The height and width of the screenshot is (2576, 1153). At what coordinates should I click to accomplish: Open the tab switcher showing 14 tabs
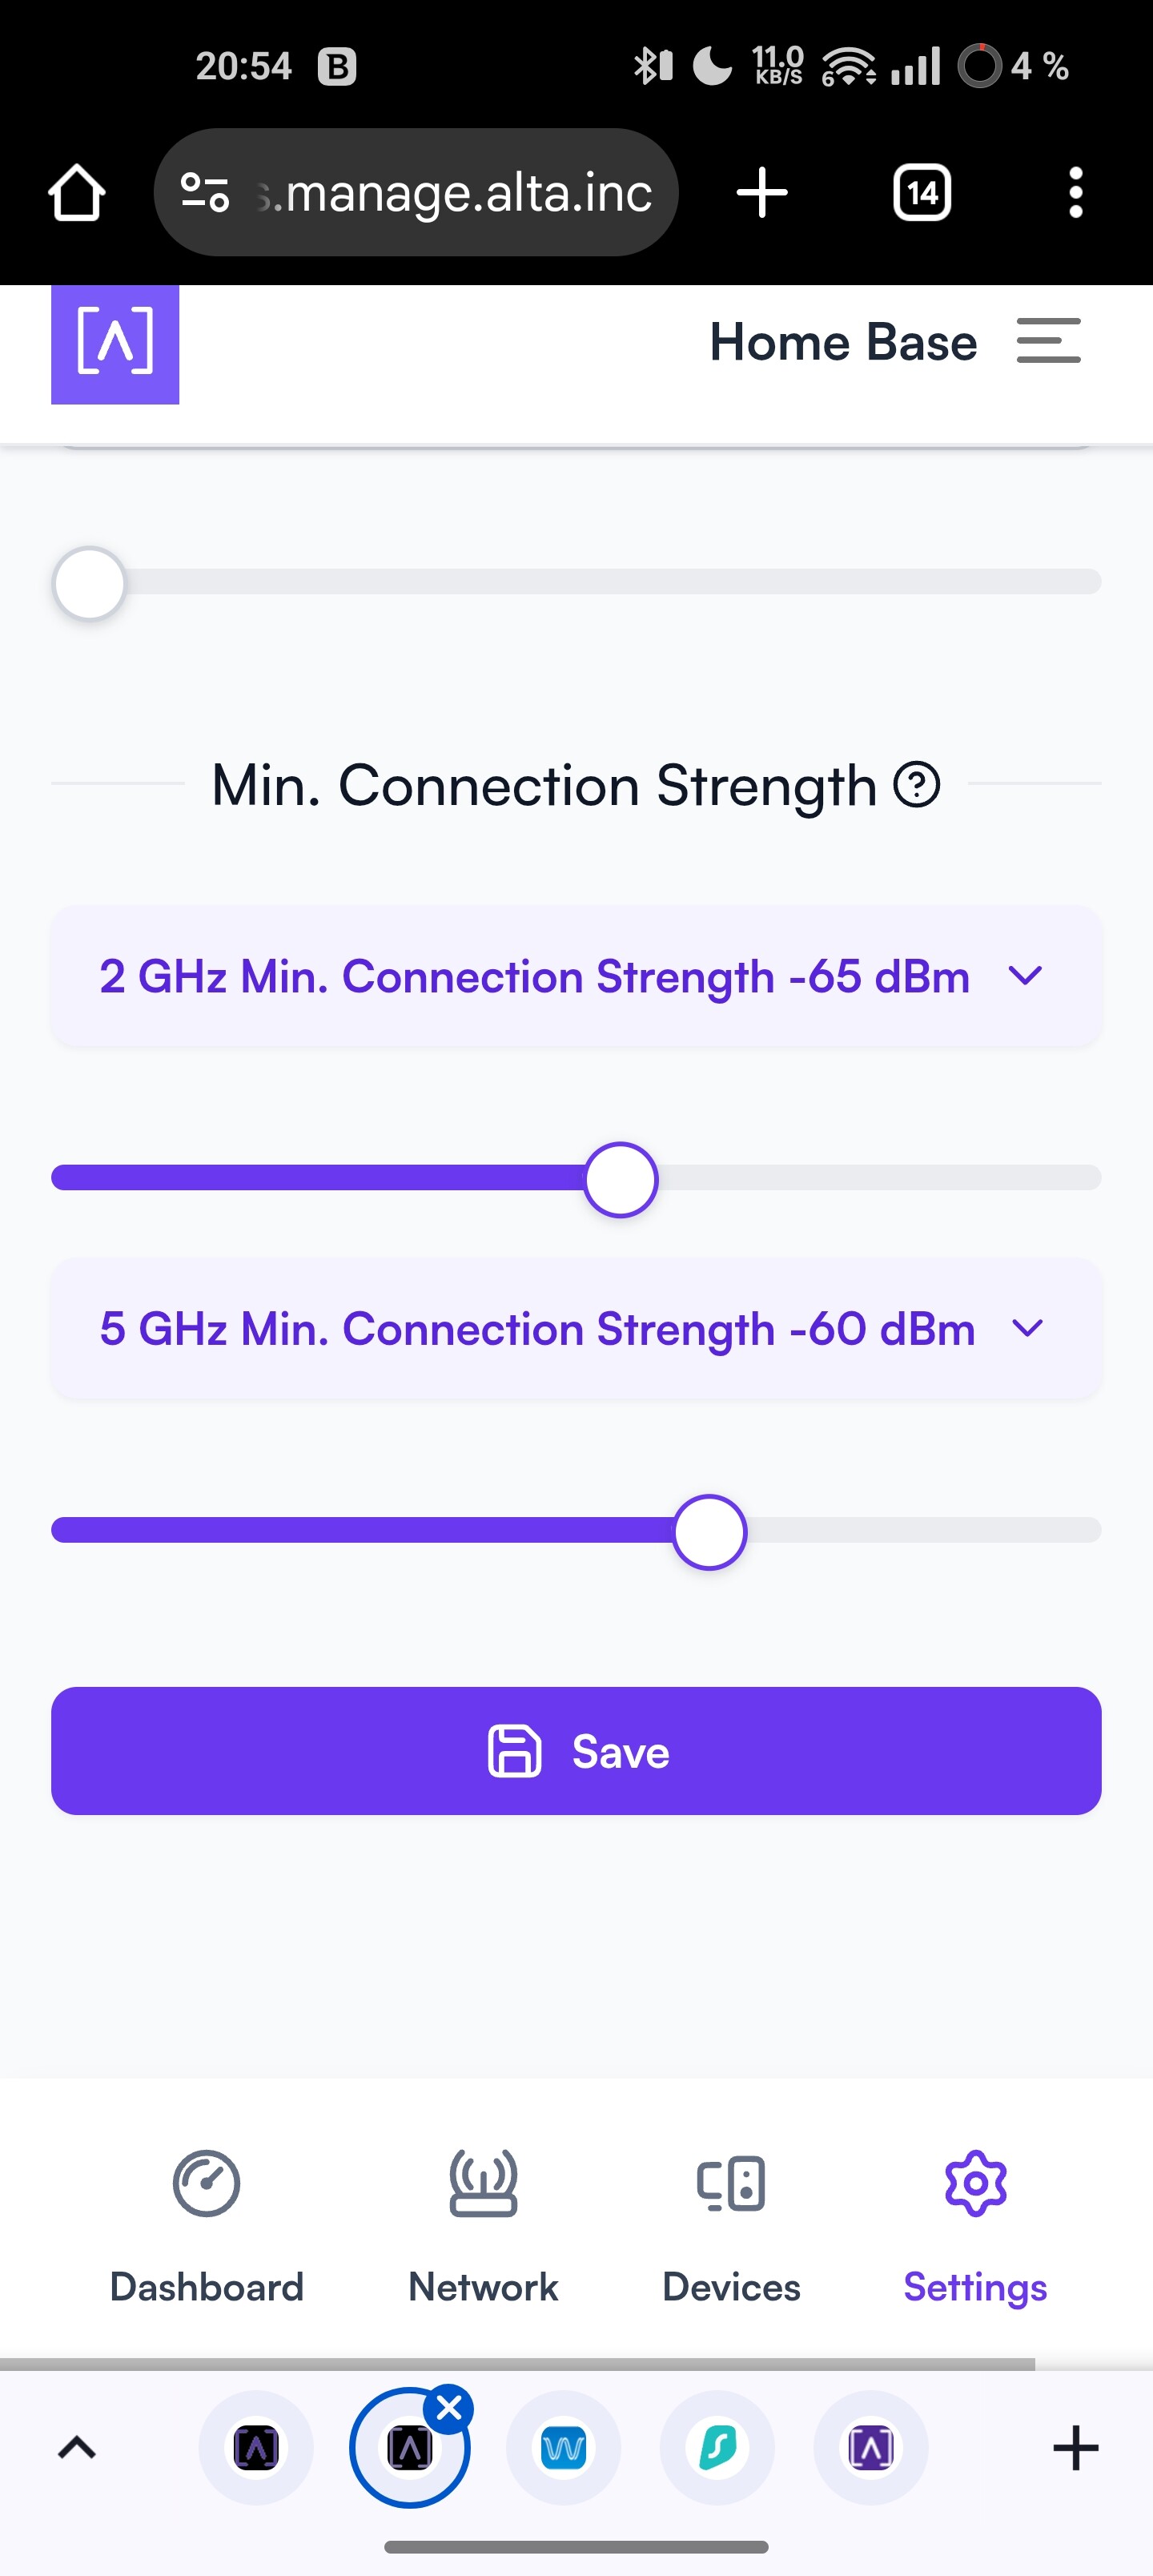tap(921, 192)
